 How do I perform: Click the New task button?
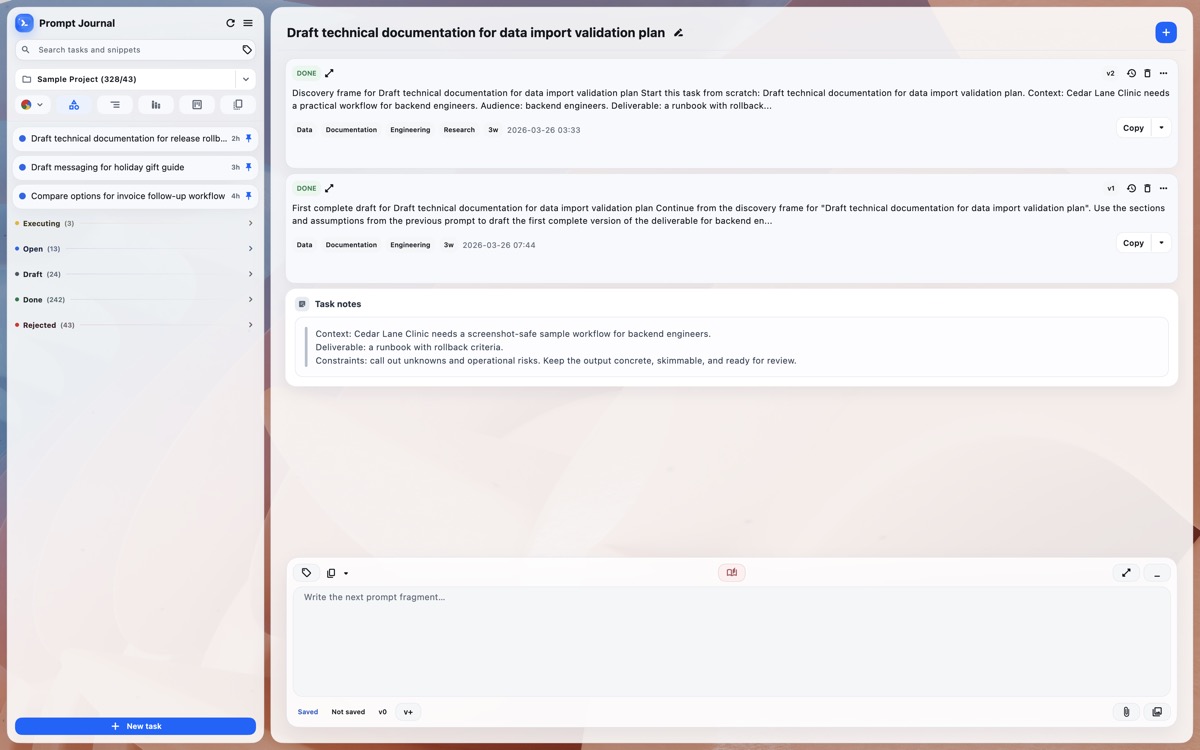[135, 726]
